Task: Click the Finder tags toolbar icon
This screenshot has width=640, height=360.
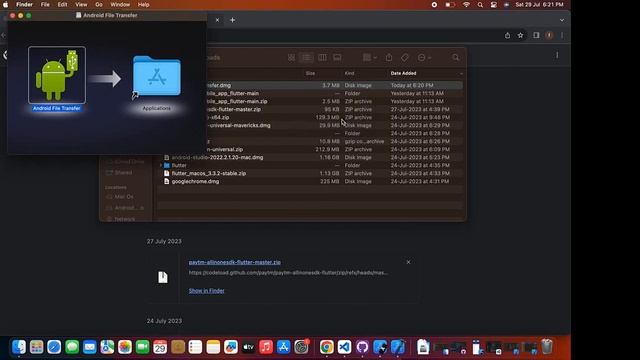Action: 404,58
